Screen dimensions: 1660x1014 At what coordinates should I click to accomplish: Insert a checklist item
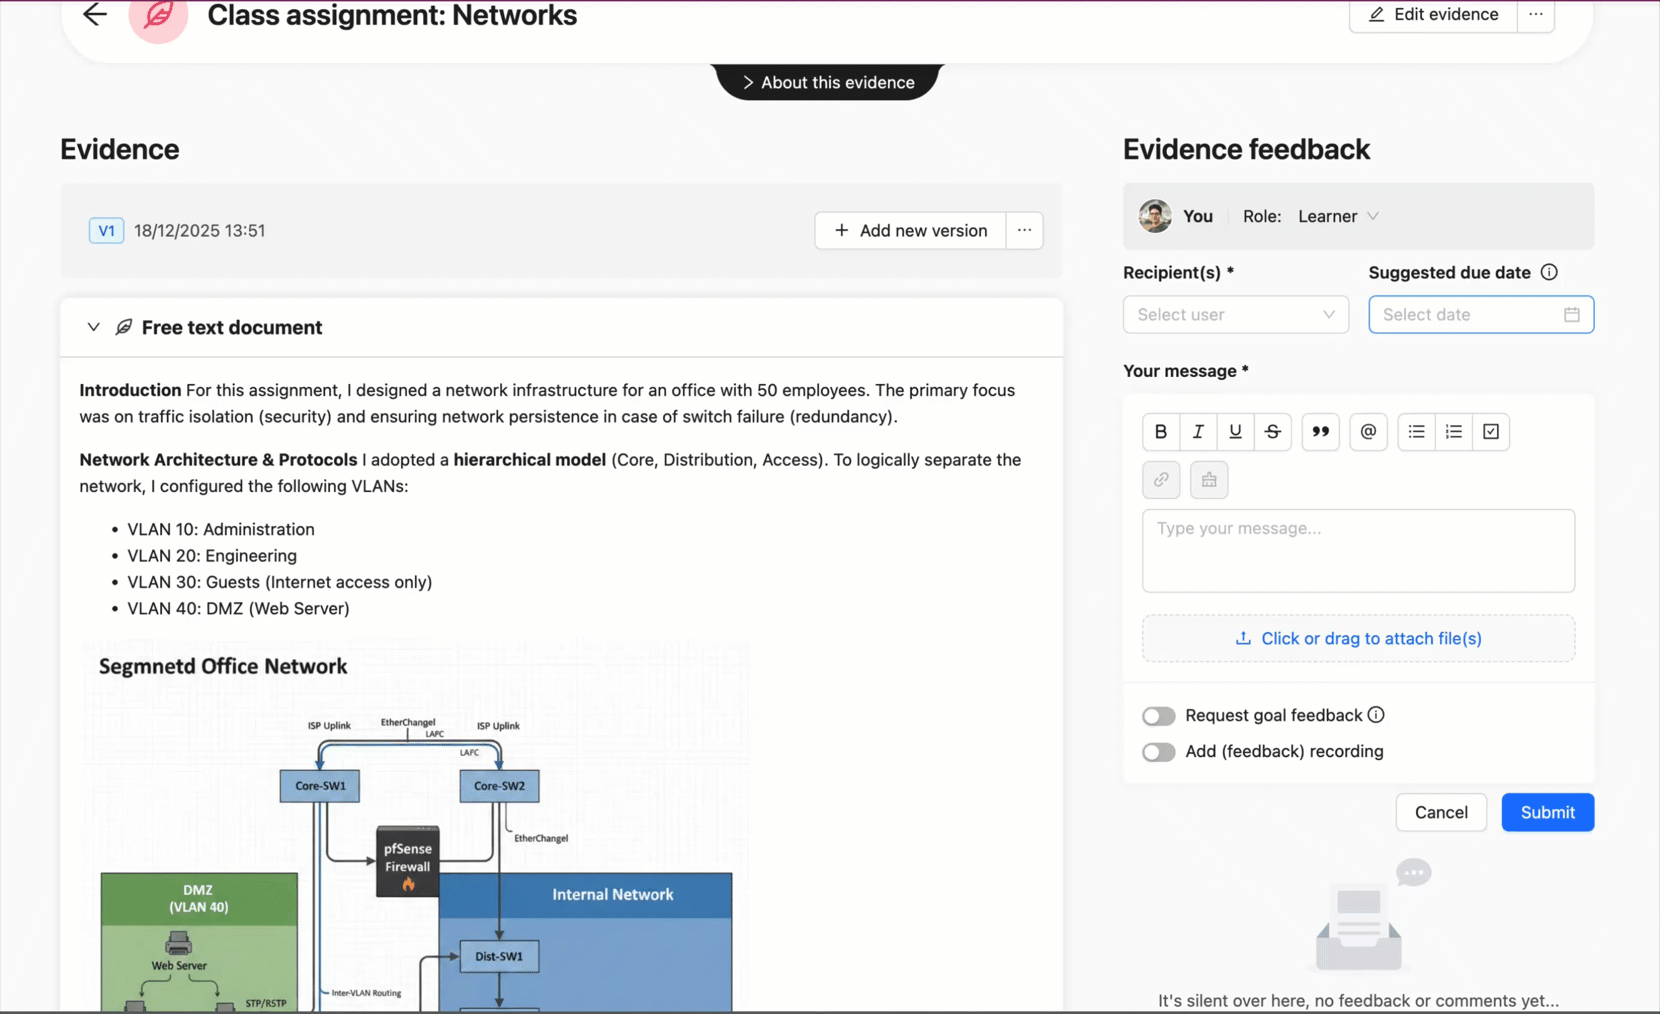[1491, 432]
